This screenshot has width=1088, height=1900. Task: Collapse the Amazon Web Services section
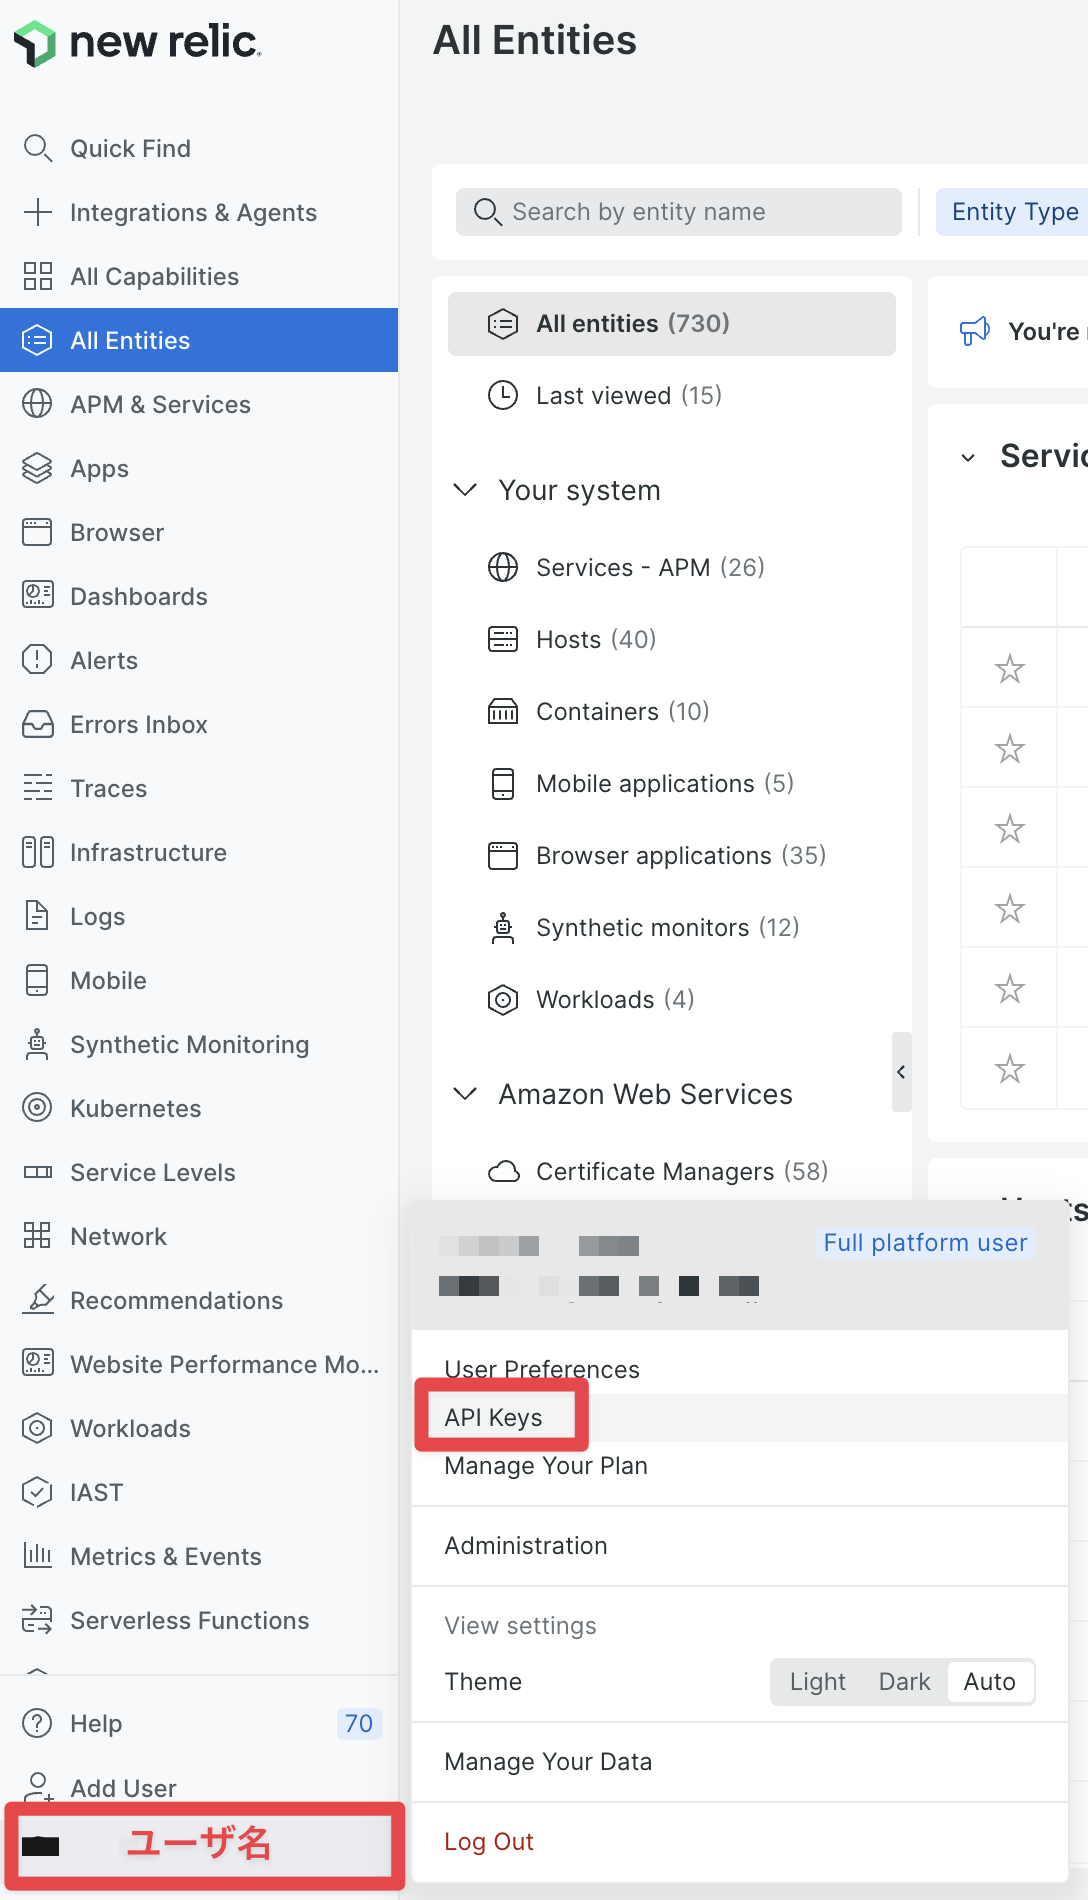point(465,1094)
